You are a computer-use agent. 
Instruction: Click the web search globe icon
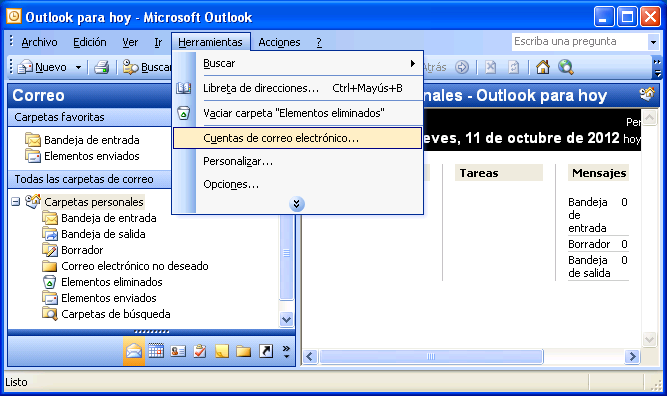click(x=566, y=67)
